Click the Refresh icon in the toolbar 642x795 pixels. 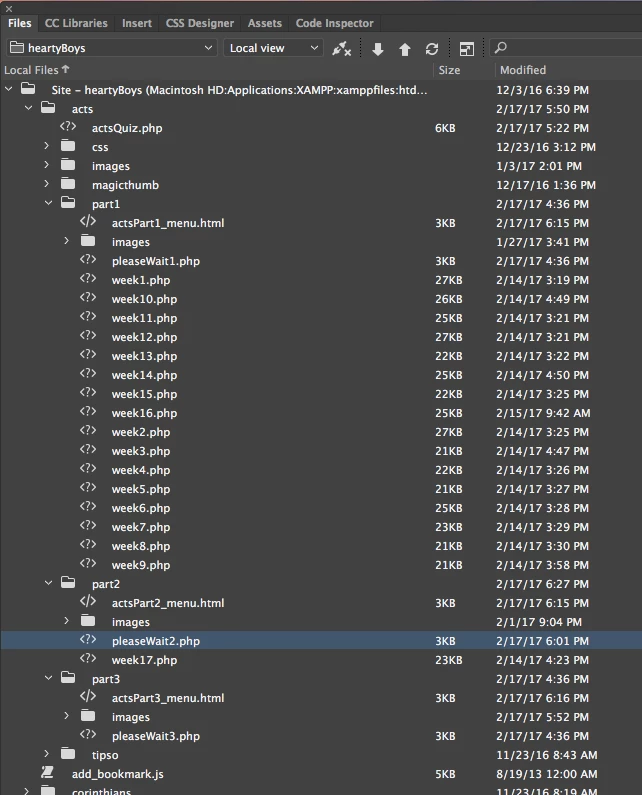[432, 49]
